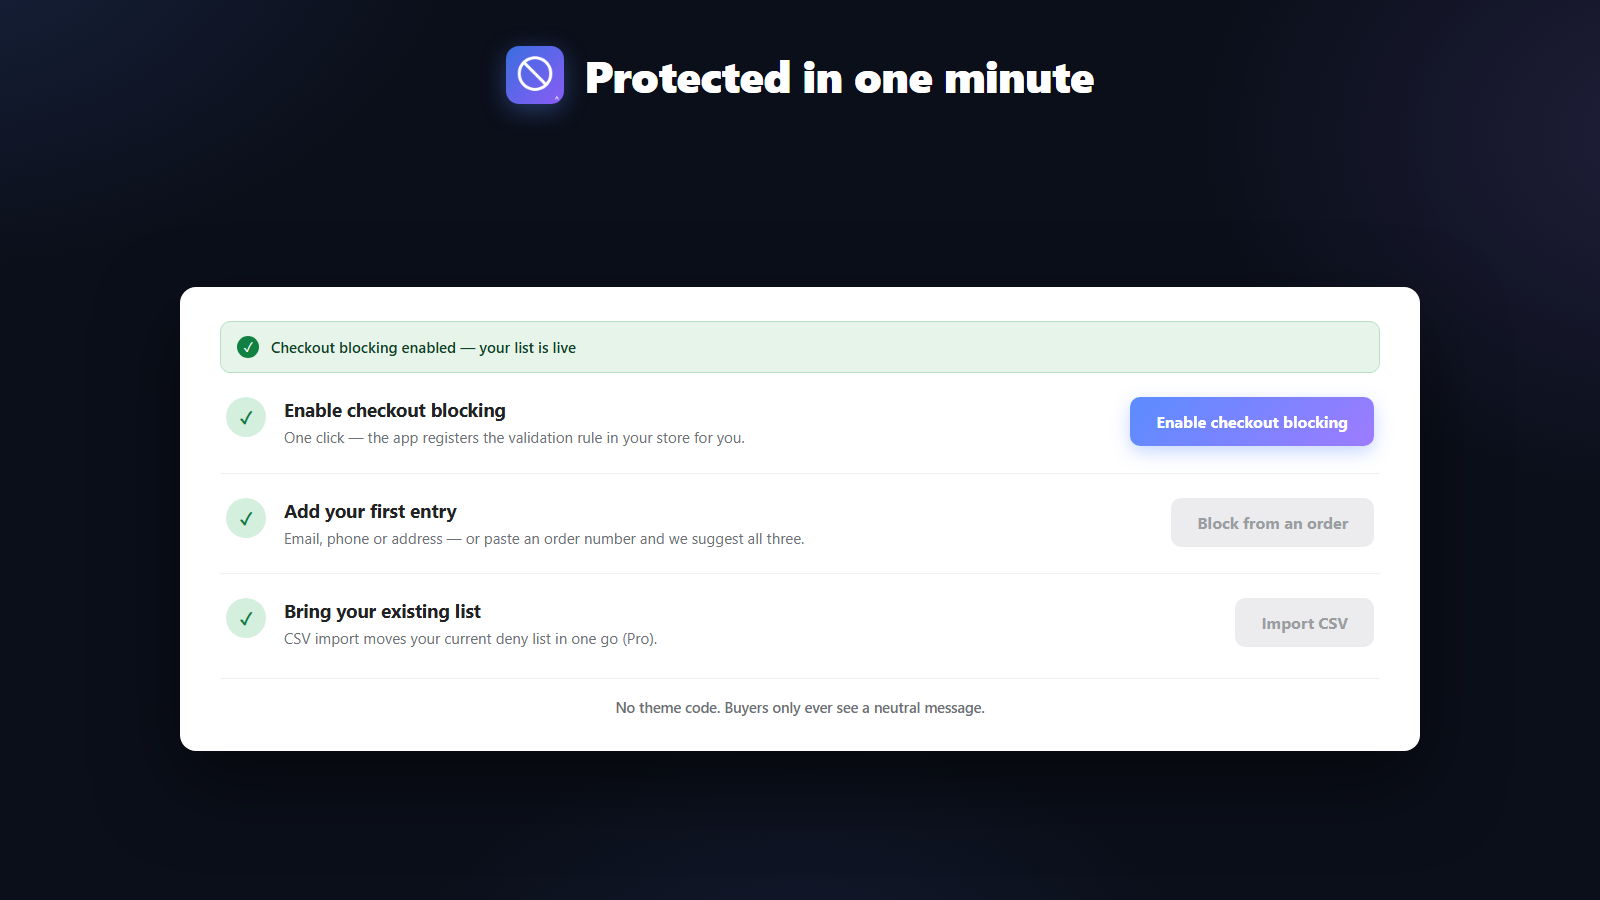
Task: Click the Protected in one minute heading
Action: (839, 78)
